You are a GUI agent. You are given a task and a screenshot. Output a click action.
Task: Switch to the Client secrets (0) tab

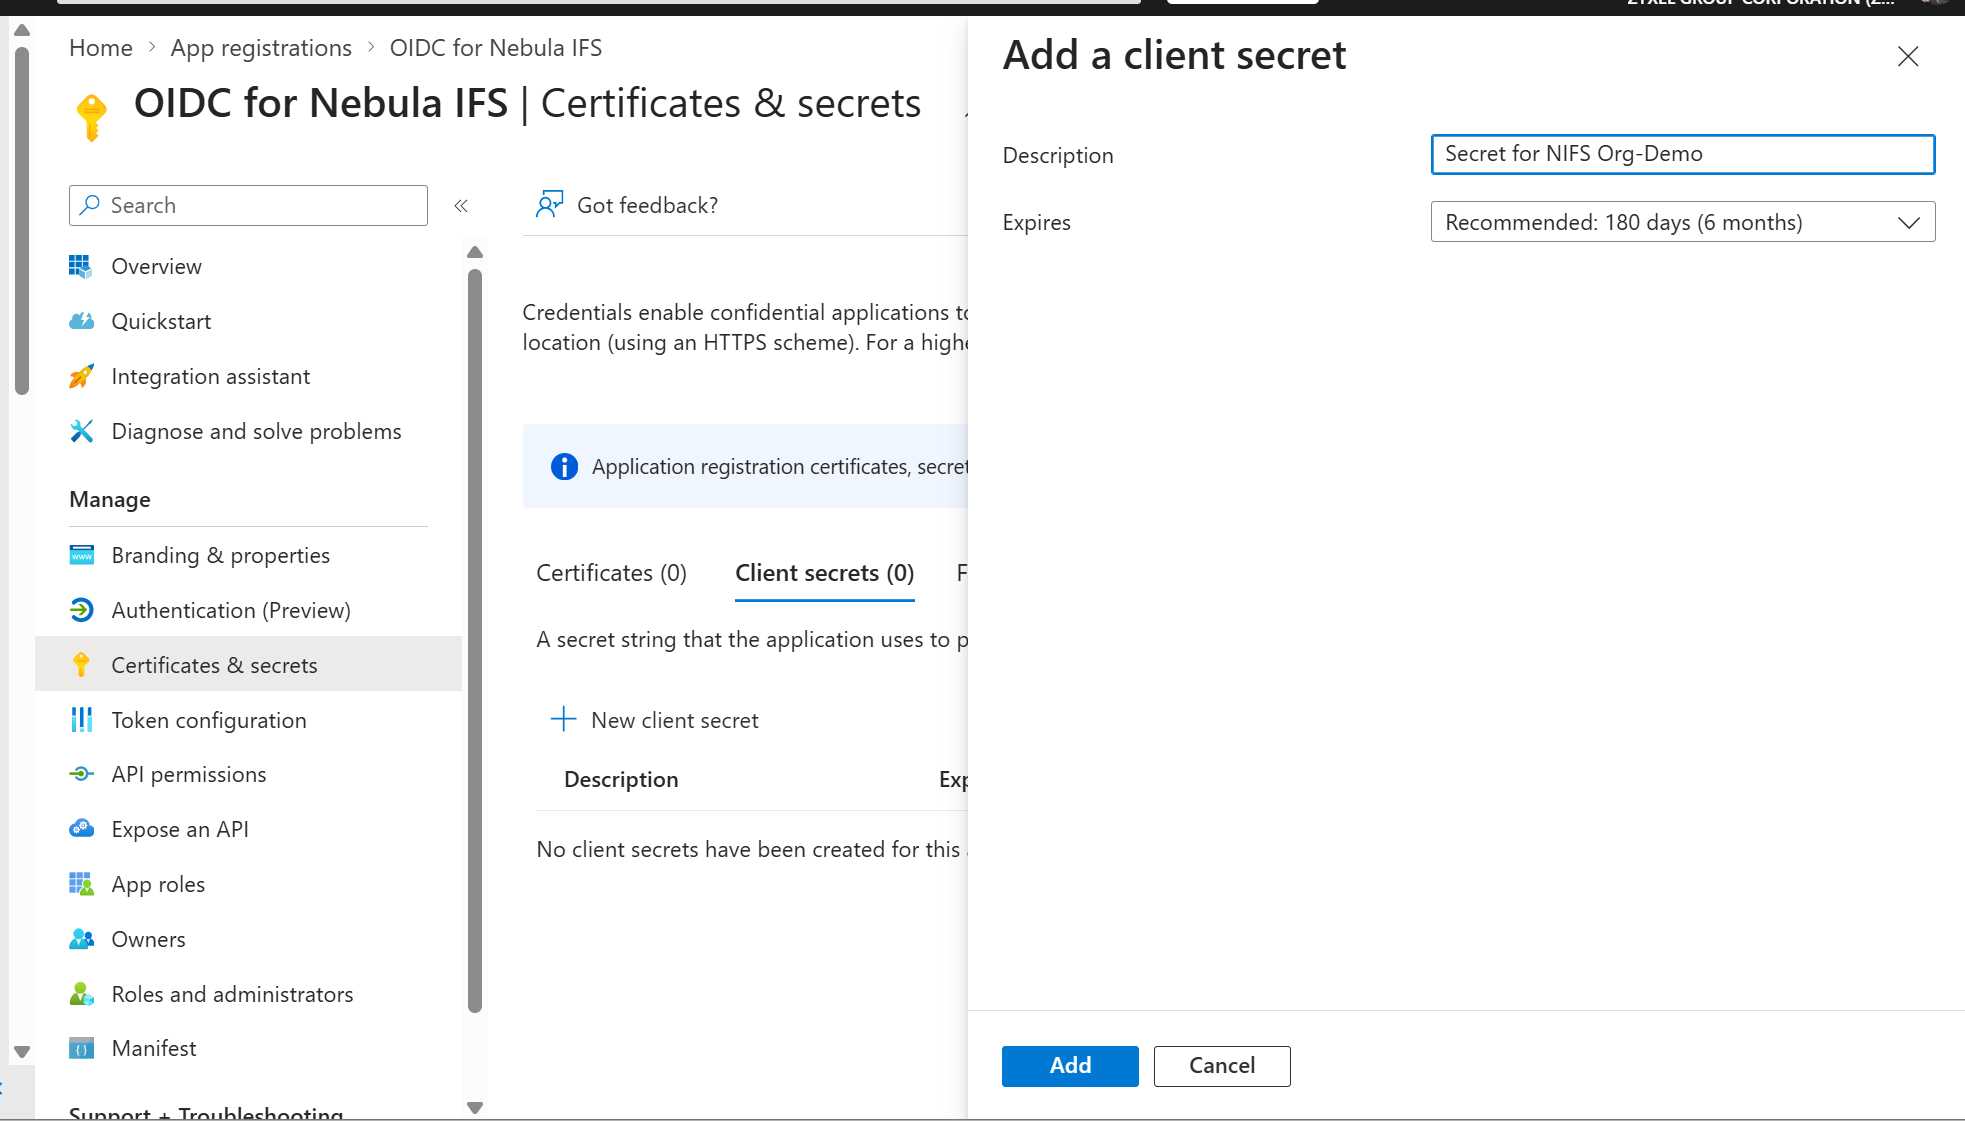pos(825,573)
